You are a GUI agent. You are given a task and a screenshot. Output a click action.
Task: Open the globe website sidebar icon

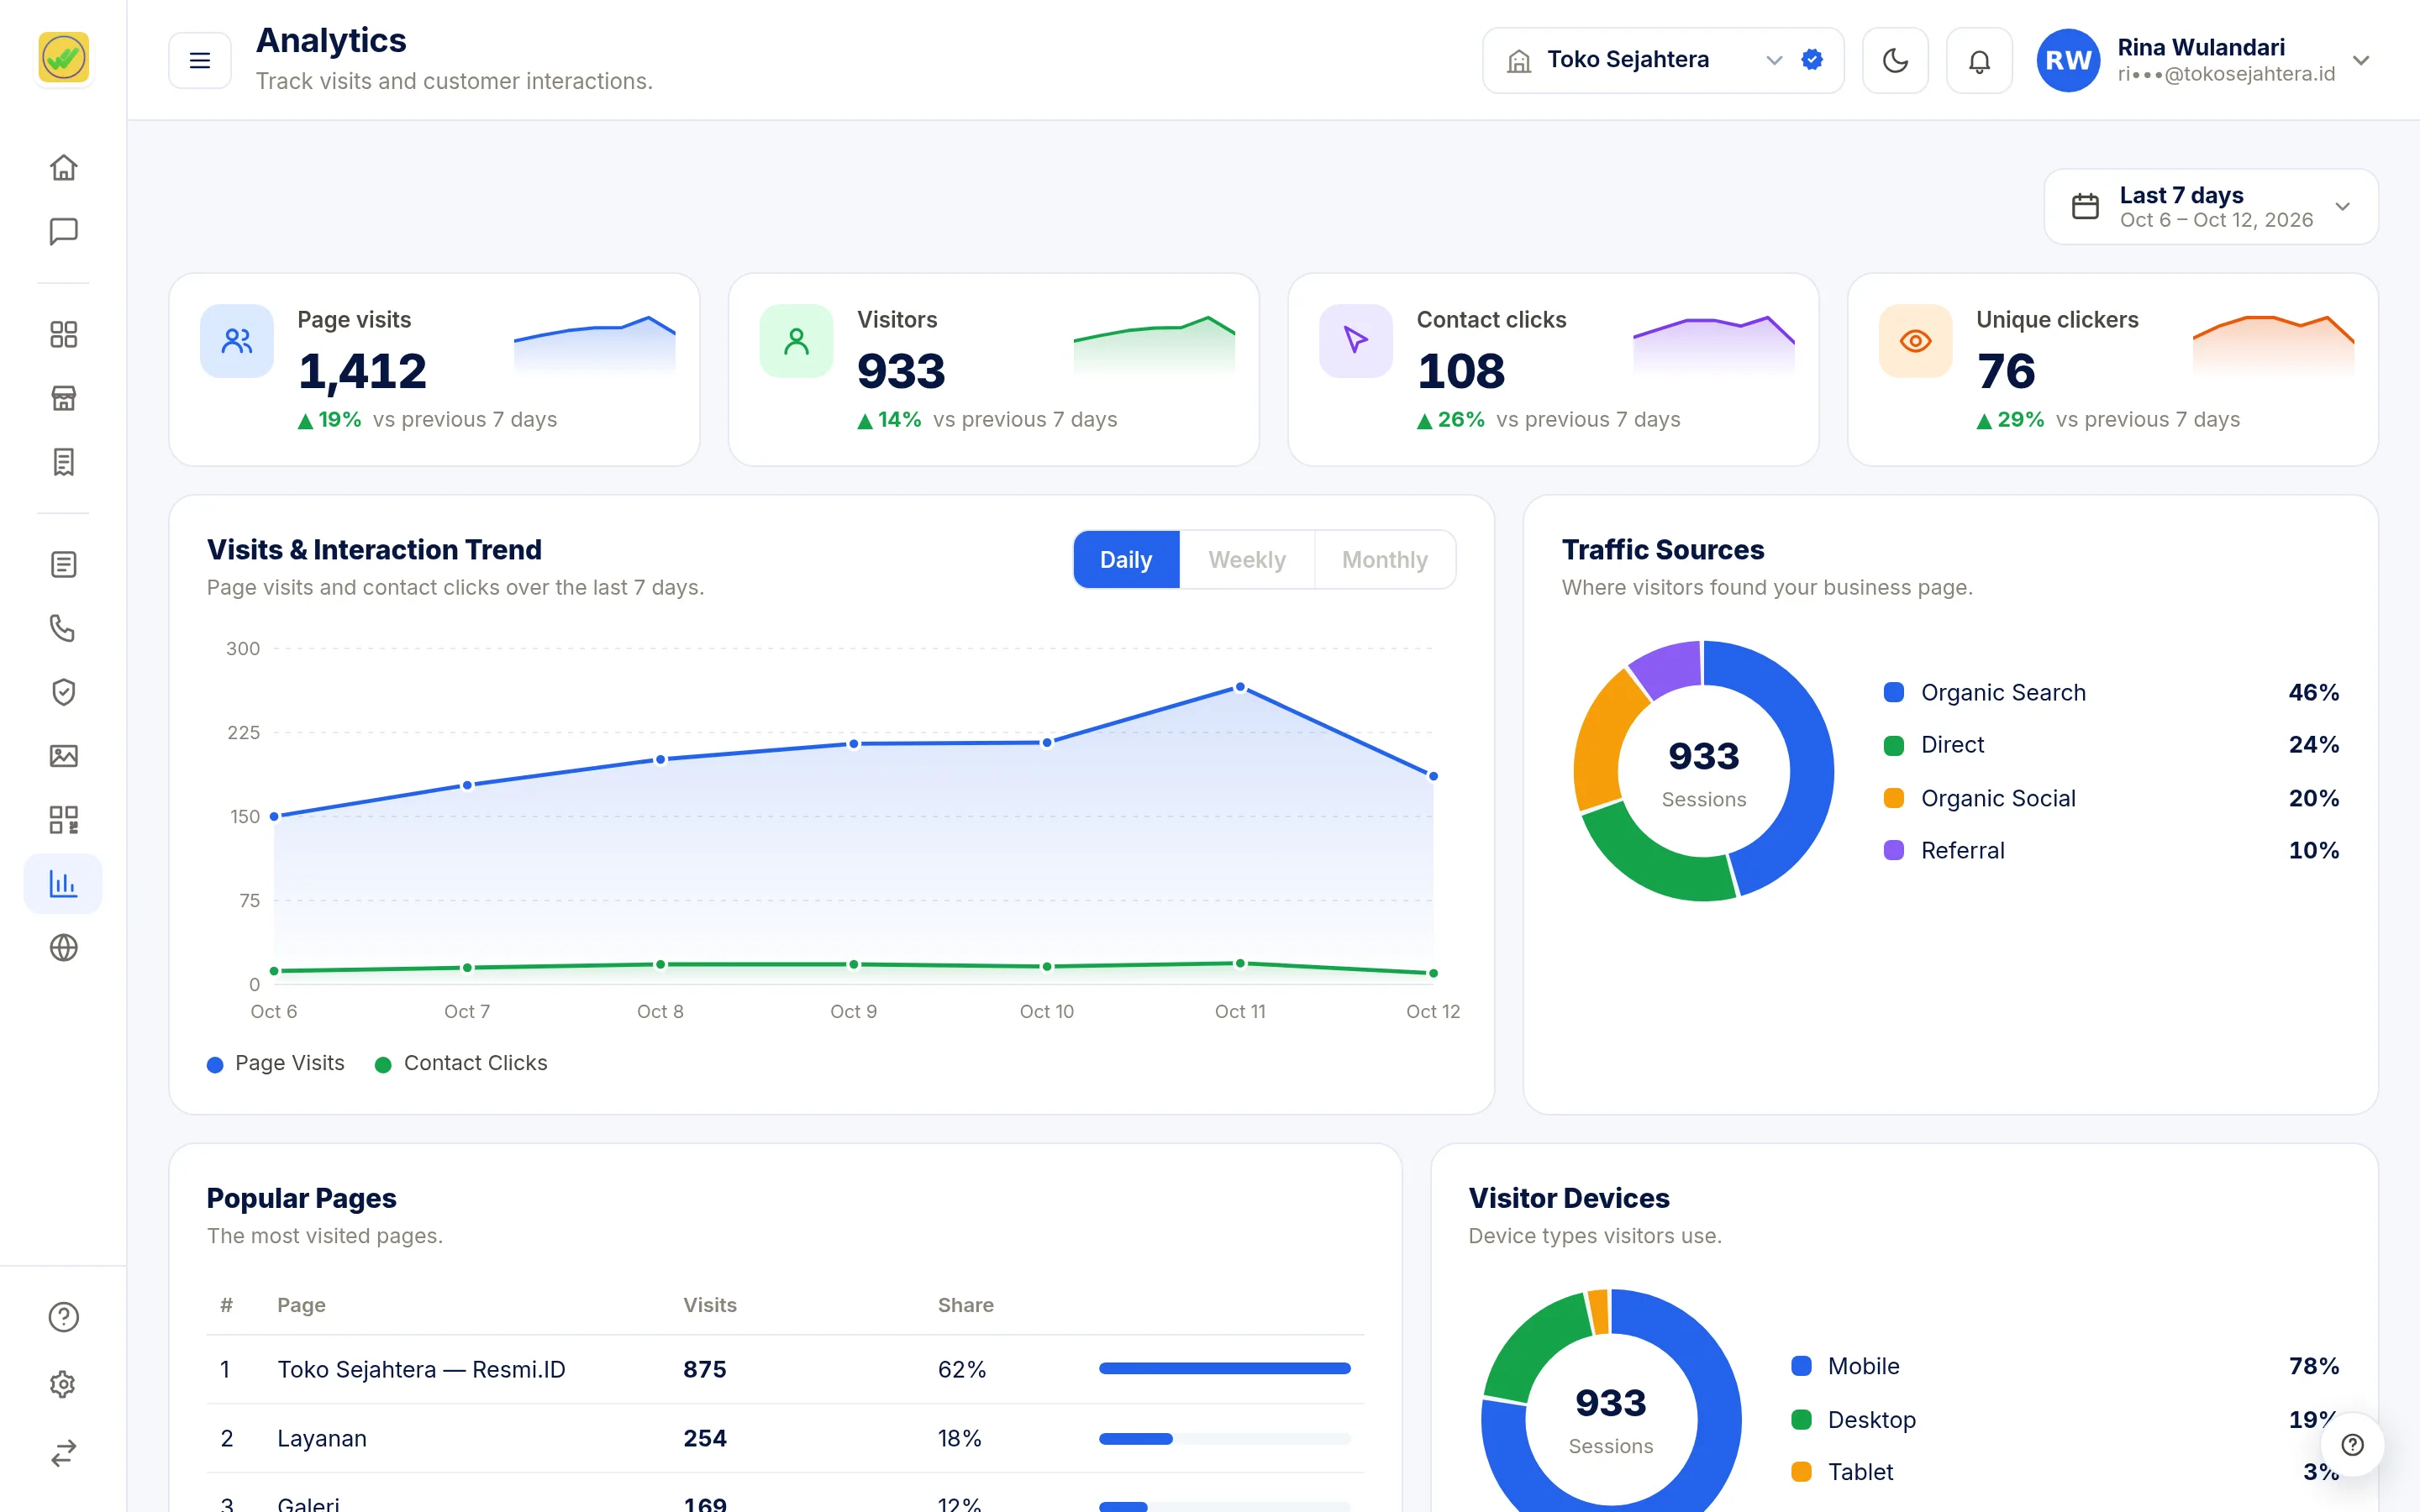coord(63,948)
